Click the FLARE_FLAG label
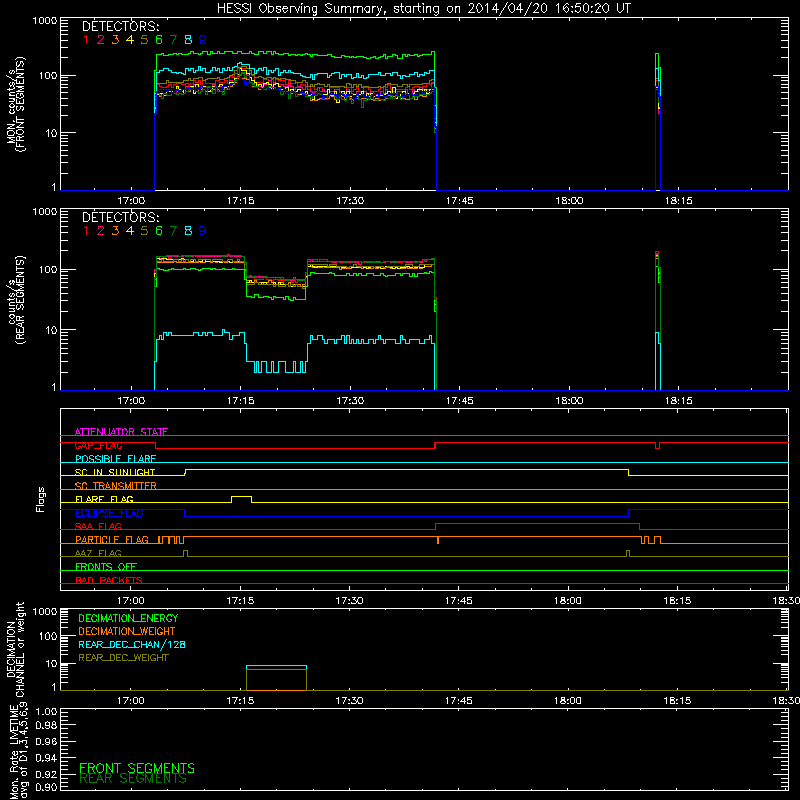 104,499
